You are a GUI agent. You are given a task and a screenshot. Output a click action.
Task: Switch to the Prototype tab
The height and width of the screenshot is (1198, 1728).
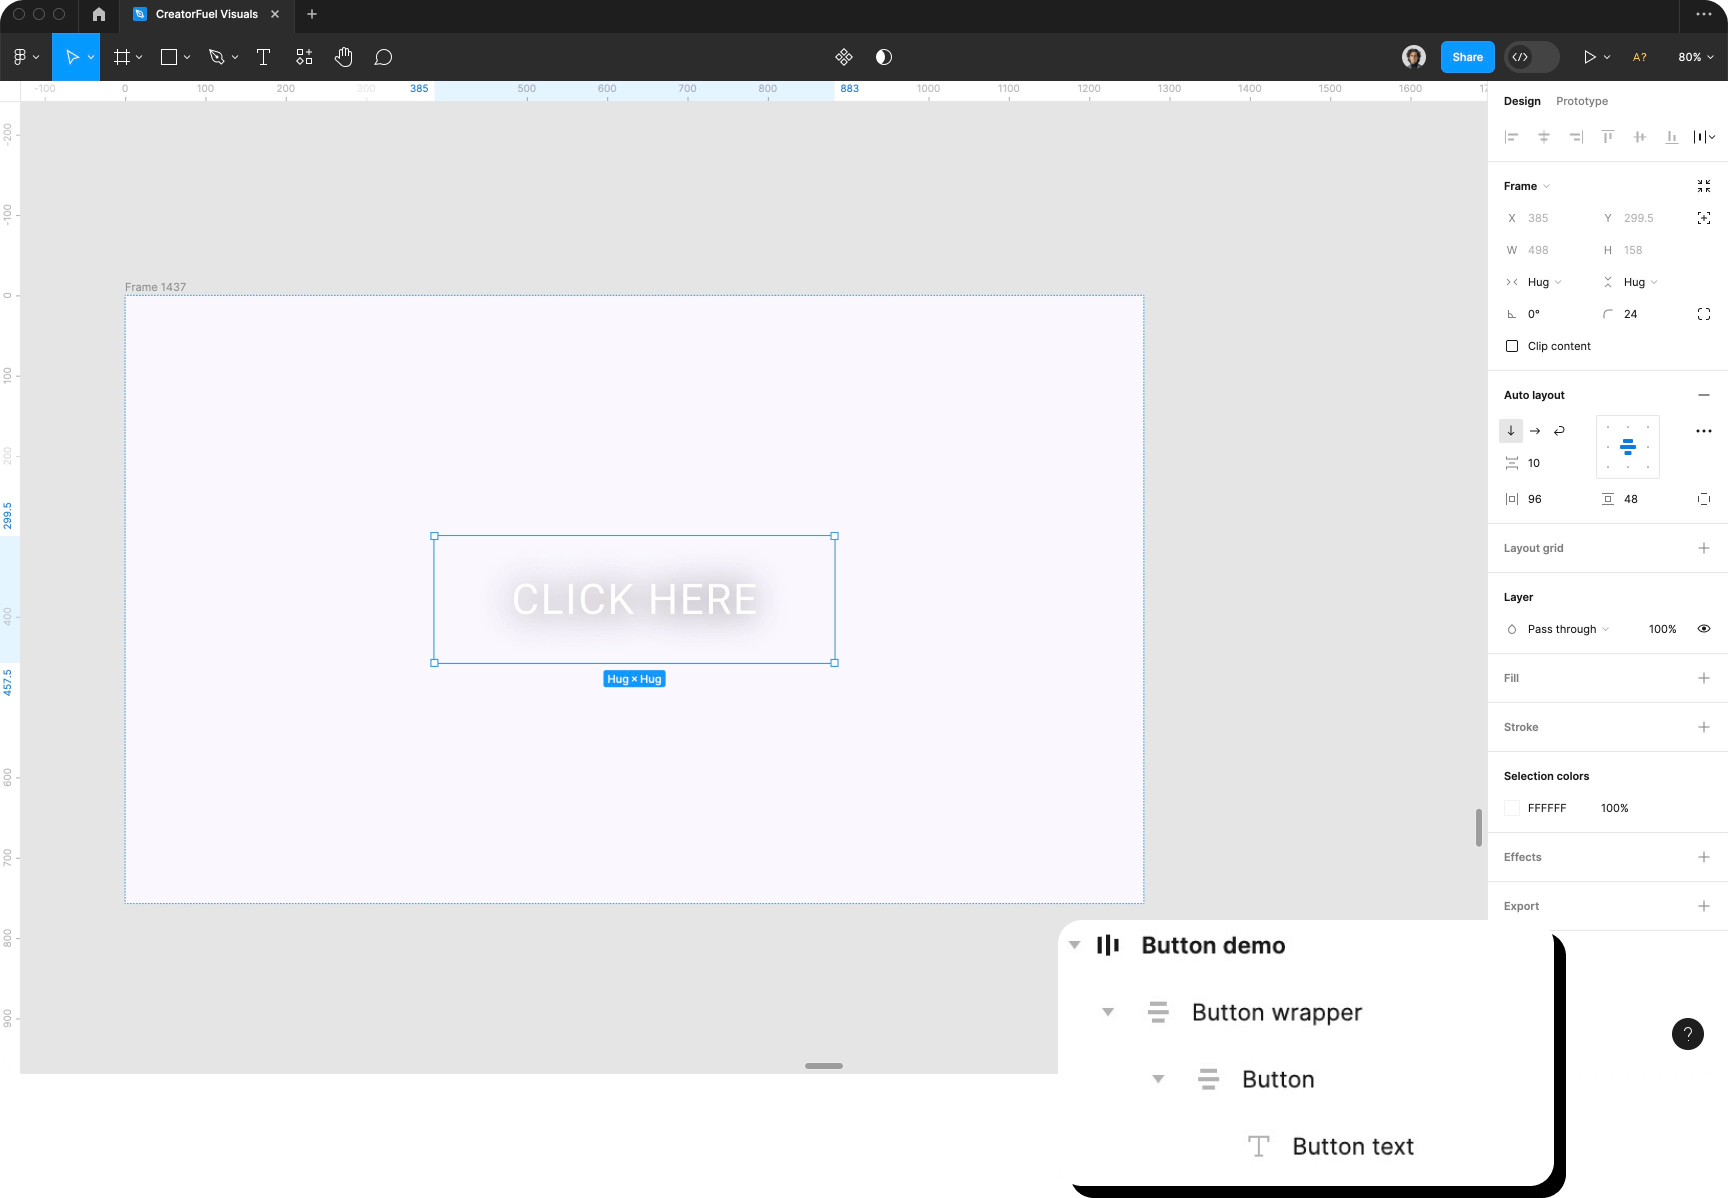pos(1581,101)
